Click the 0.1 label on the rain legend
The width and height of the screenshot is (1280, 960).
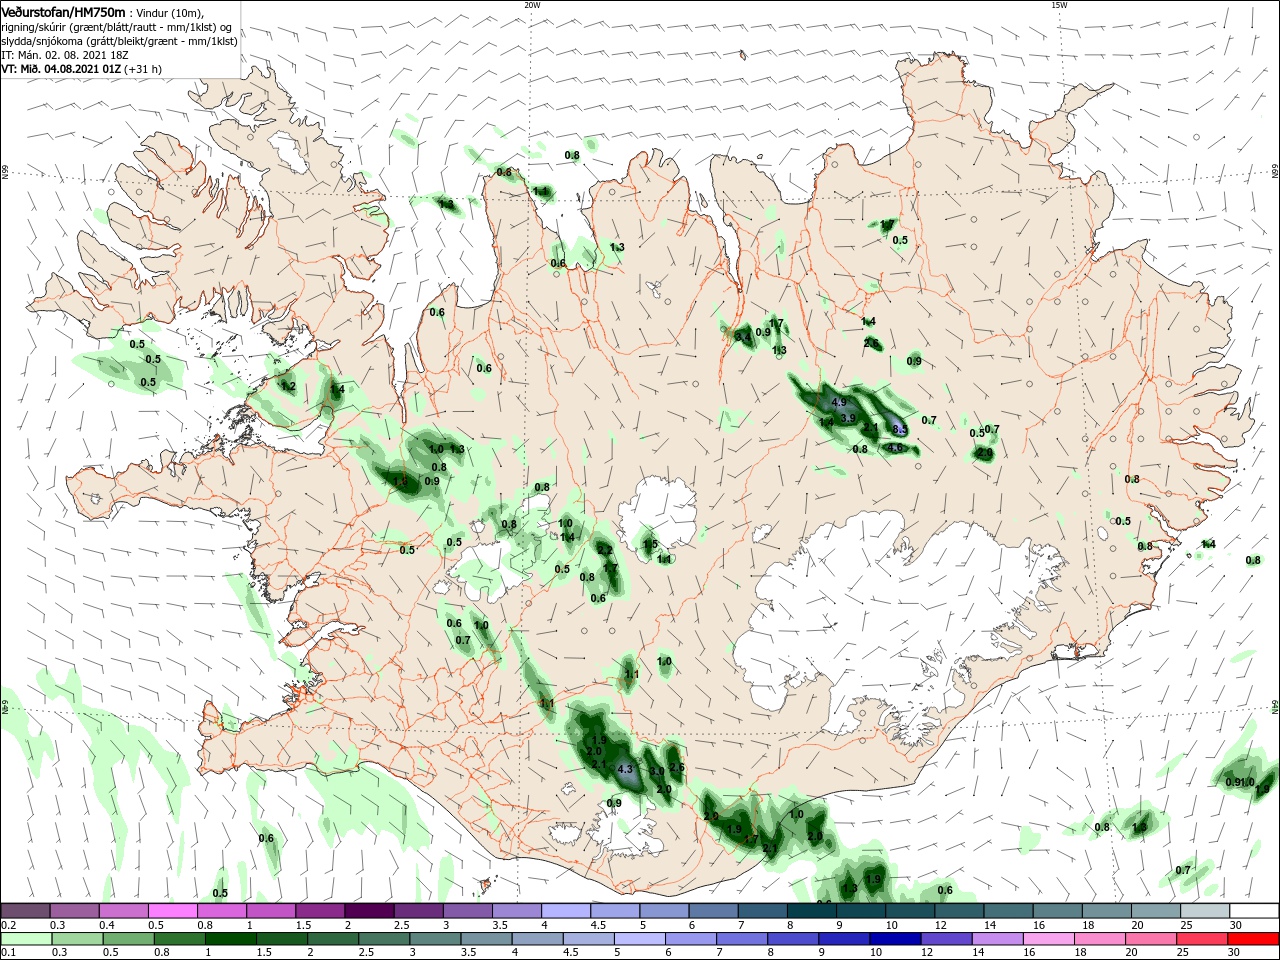click(8, 953)
